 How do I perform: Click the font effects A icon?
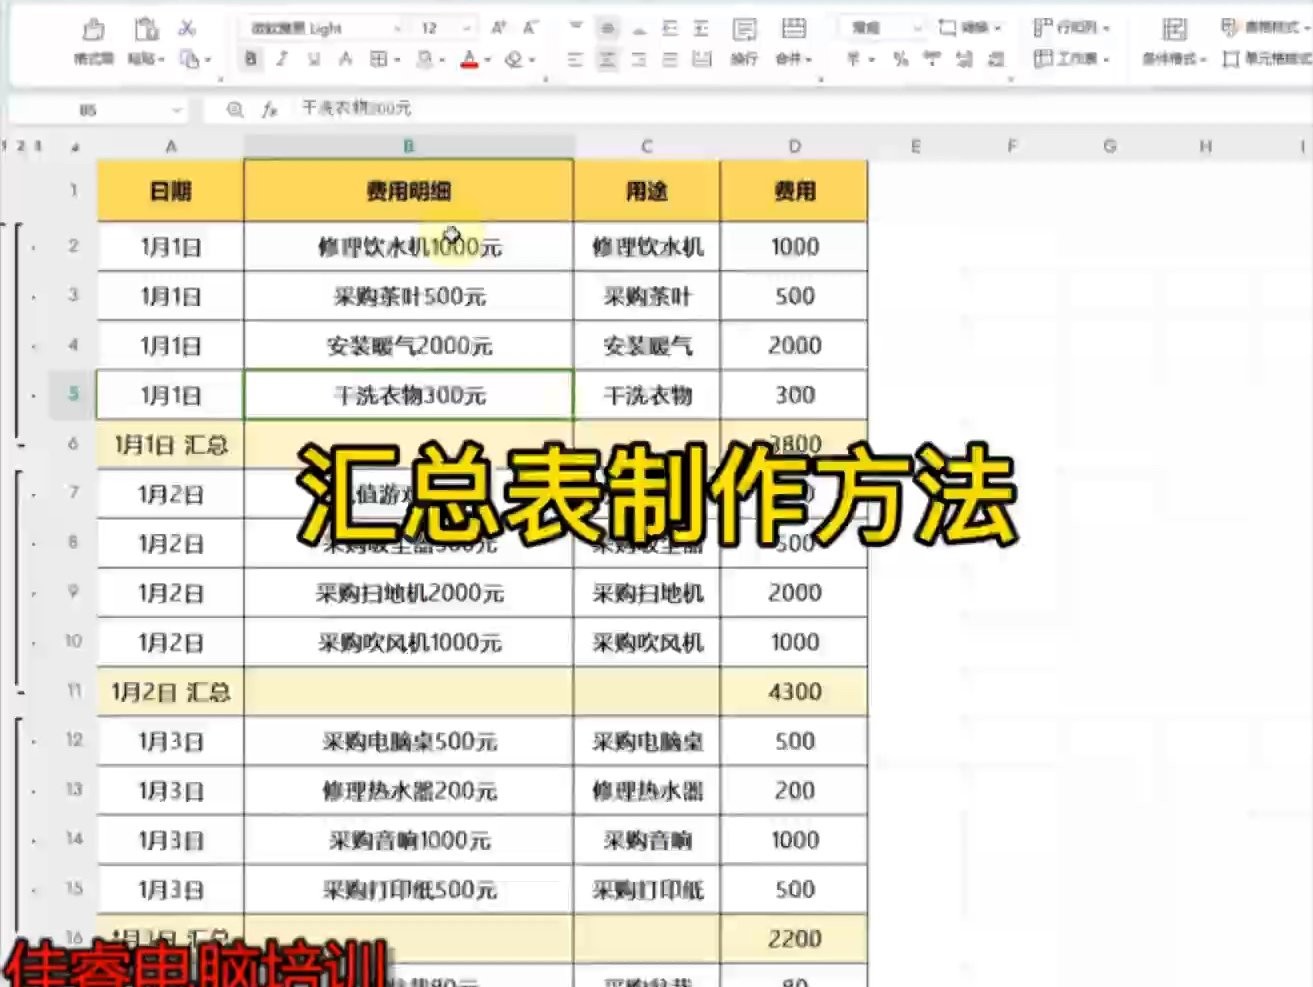click(x=346, y=60)
